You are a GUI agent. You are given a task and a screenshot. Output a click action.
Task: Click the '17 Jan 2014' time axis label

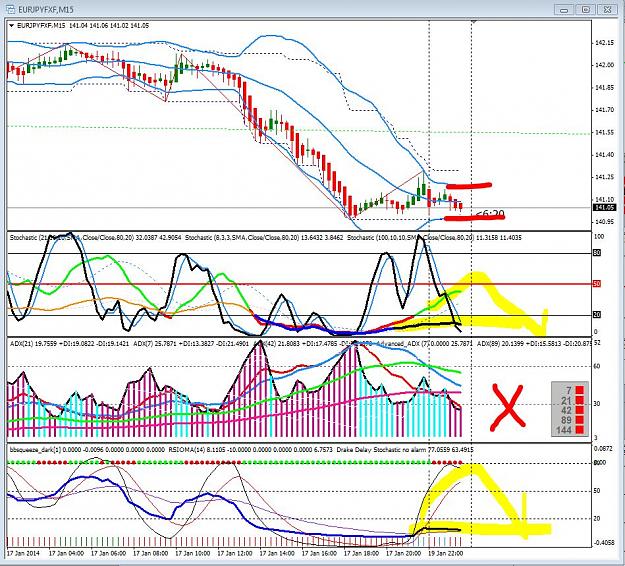coord(24,554)
